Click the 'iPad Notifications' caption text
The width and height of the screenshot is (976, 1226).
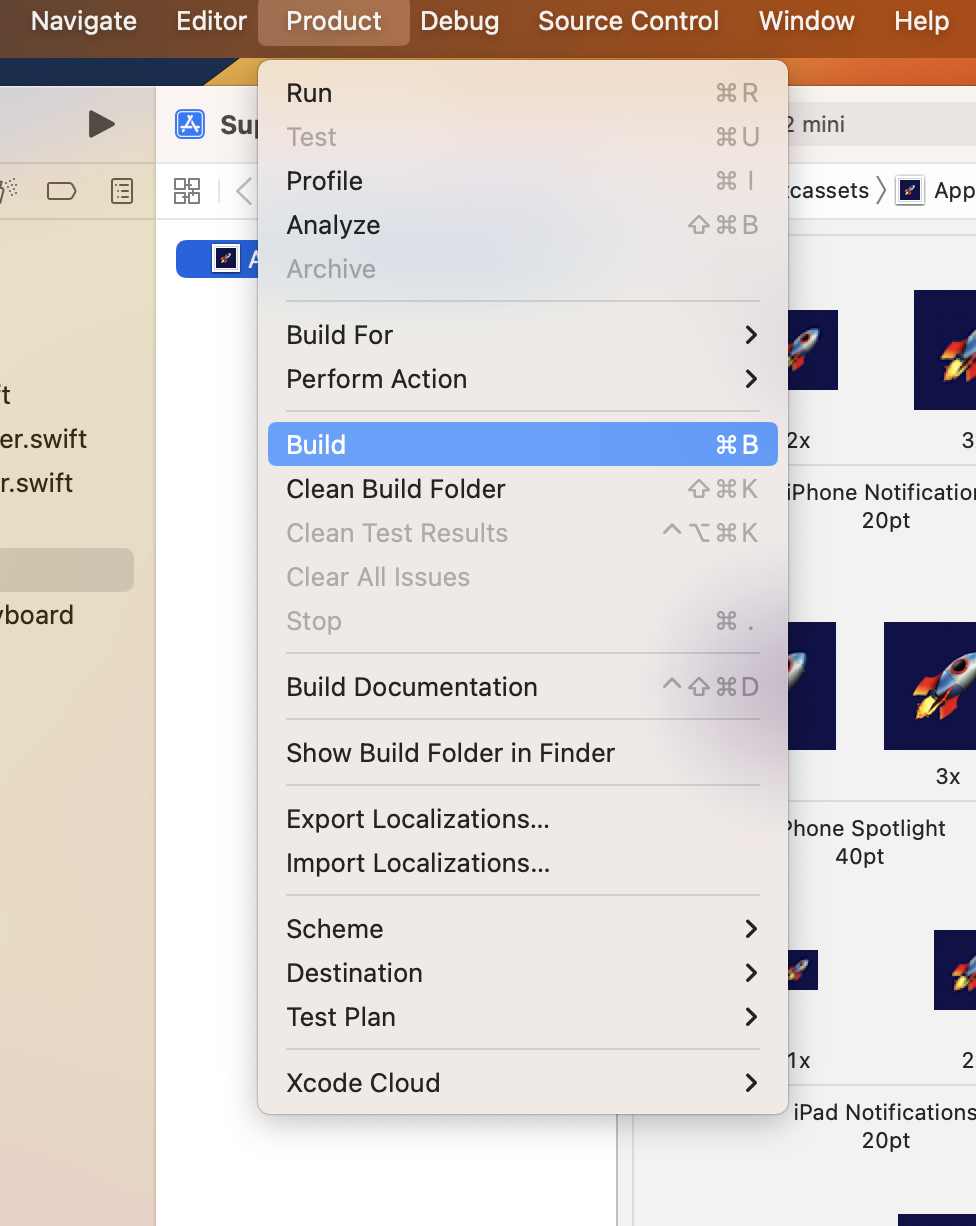884,1112
